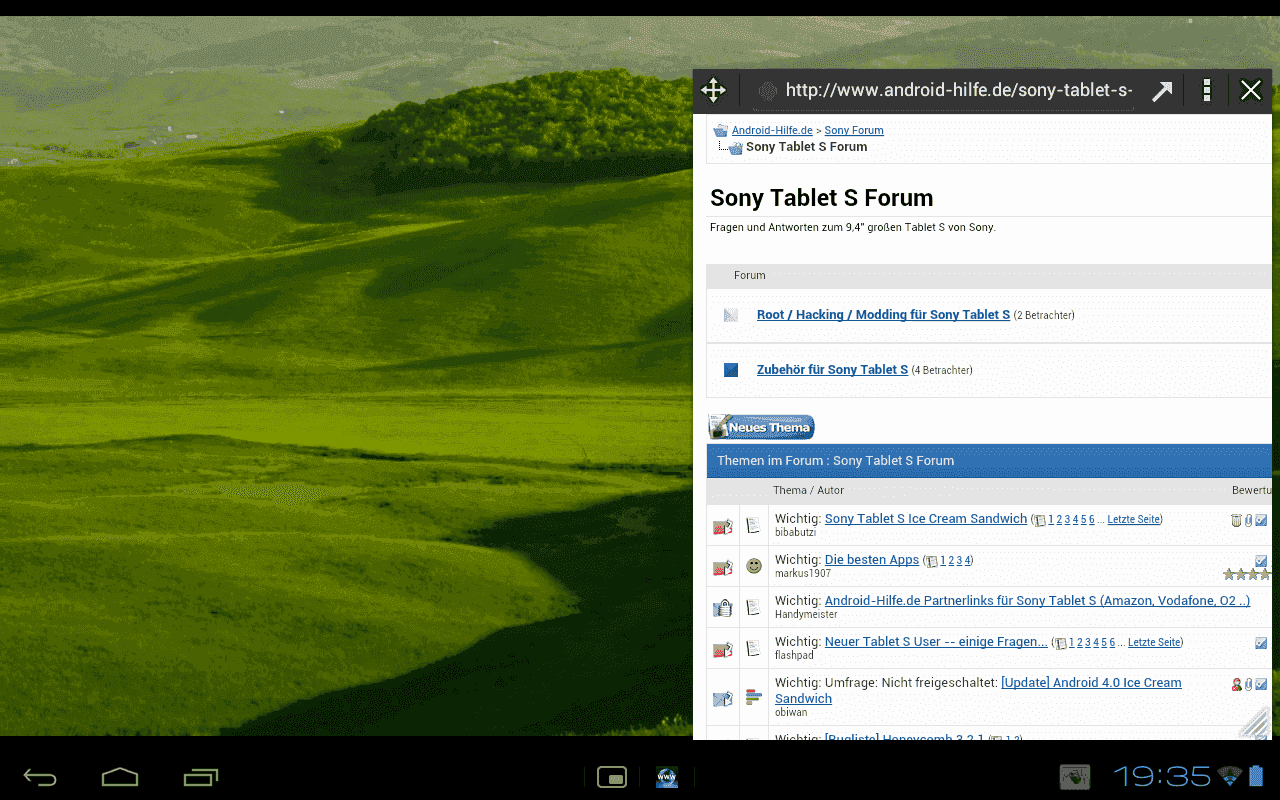Tap the arrow icon right of the URL bar
1280x800 pixels.
click(1161, 91)
